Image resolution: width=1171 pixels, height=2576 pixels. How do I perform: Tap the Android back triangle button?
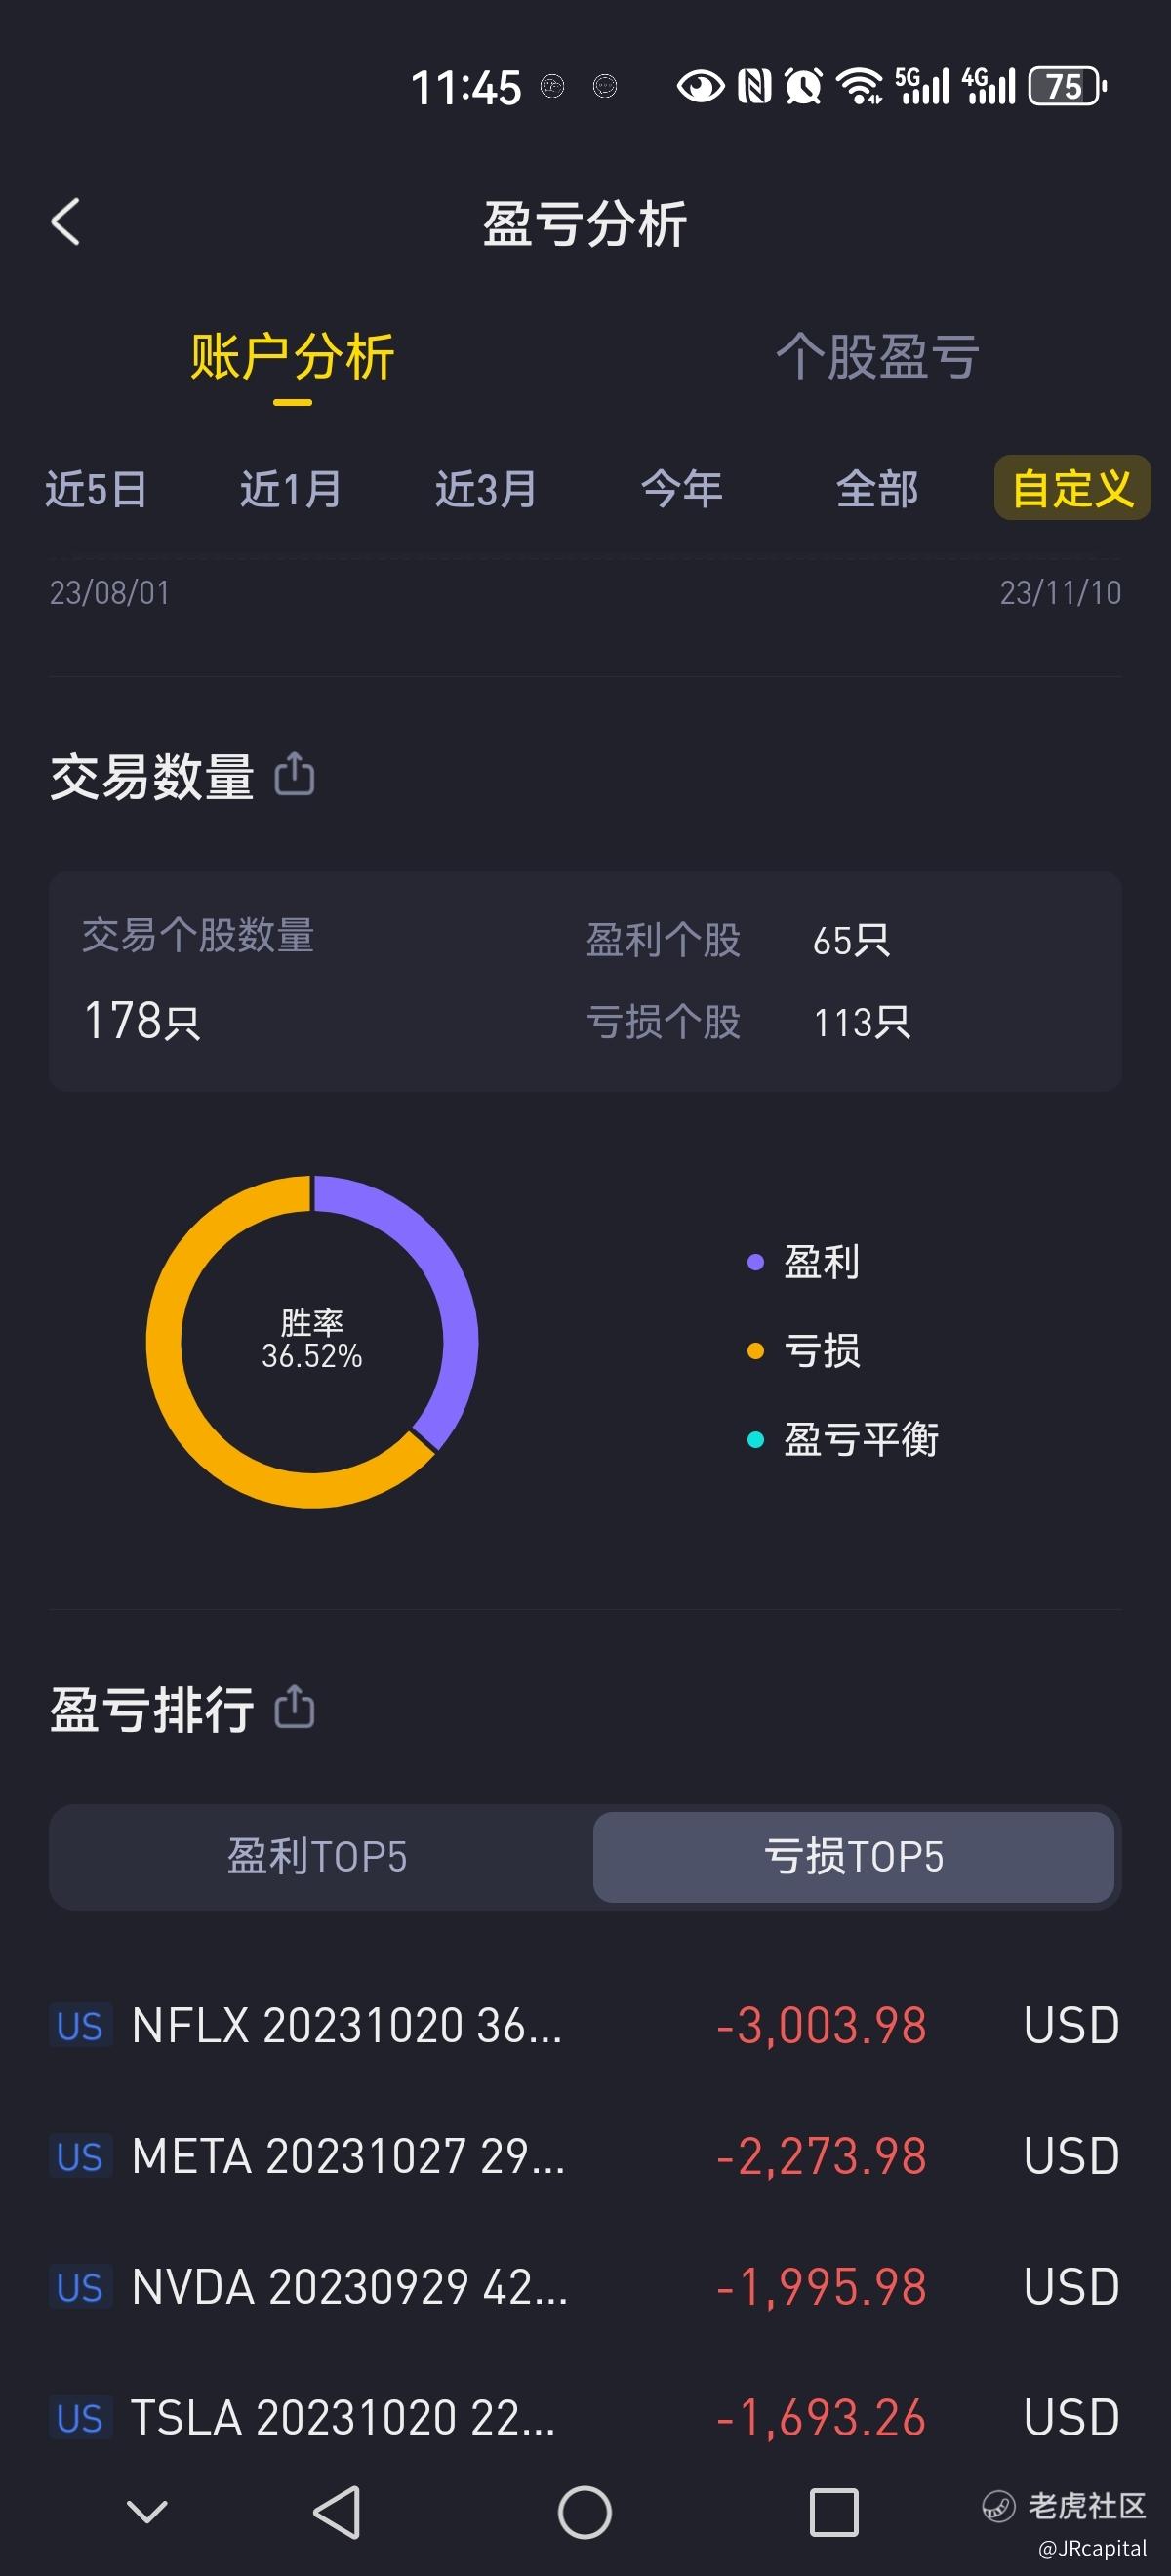(337, 2511)
